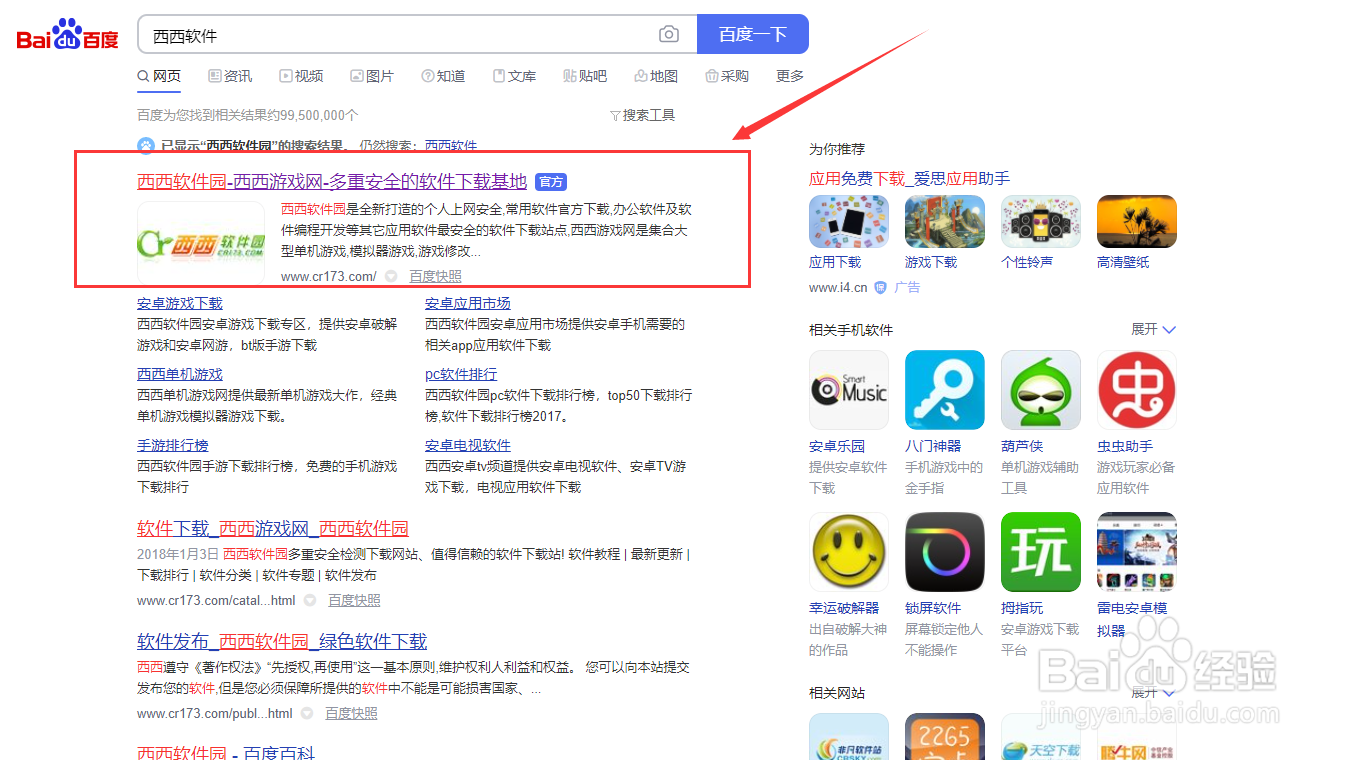Click the 拇指玩 green app icon
The width and height of the screenshot is (1353, 760).
(x=1041, y=552)
